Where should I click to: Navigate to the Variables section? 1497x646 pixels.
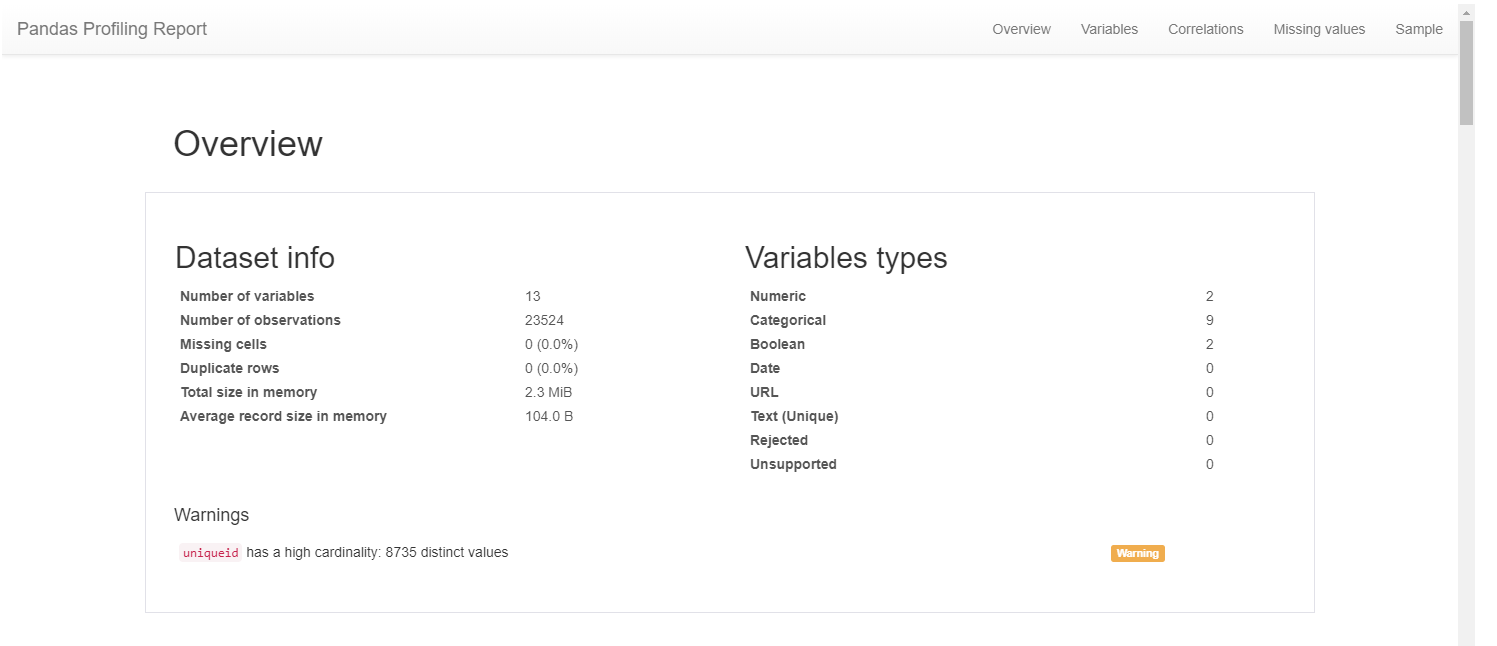(1109, 29)
